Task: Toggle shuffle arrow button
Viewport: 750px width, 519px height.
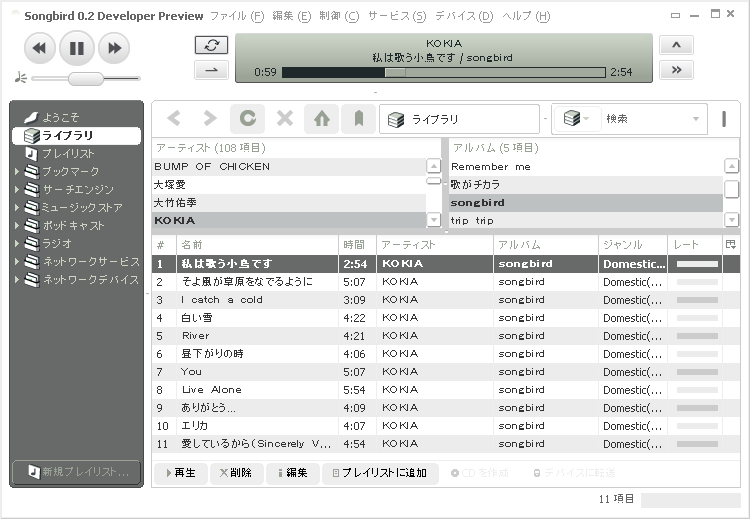Action: (211, 70)
